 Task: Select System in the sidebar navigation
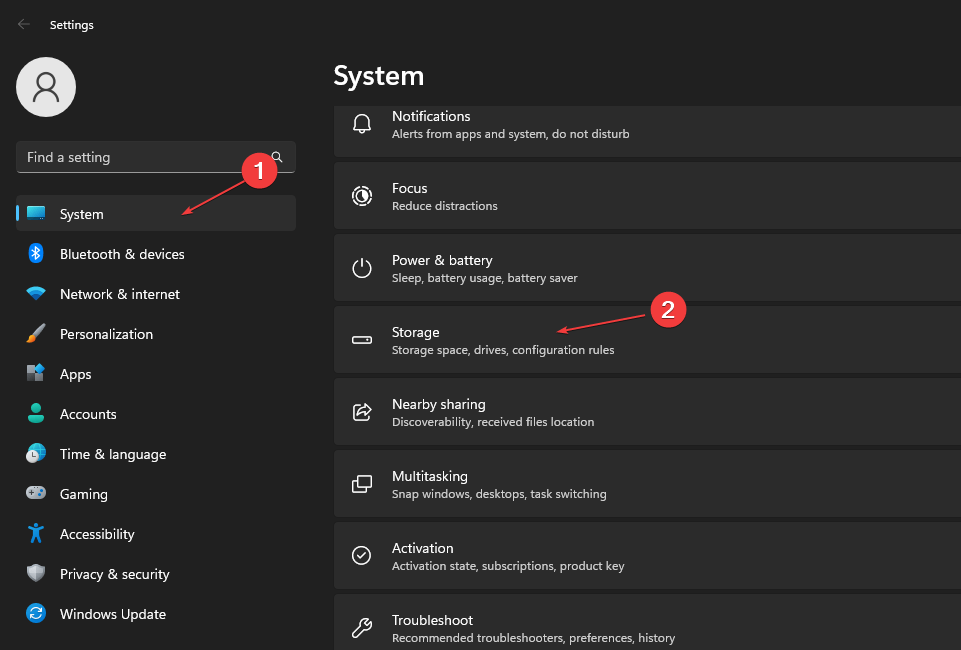click(x=81, y=214)
